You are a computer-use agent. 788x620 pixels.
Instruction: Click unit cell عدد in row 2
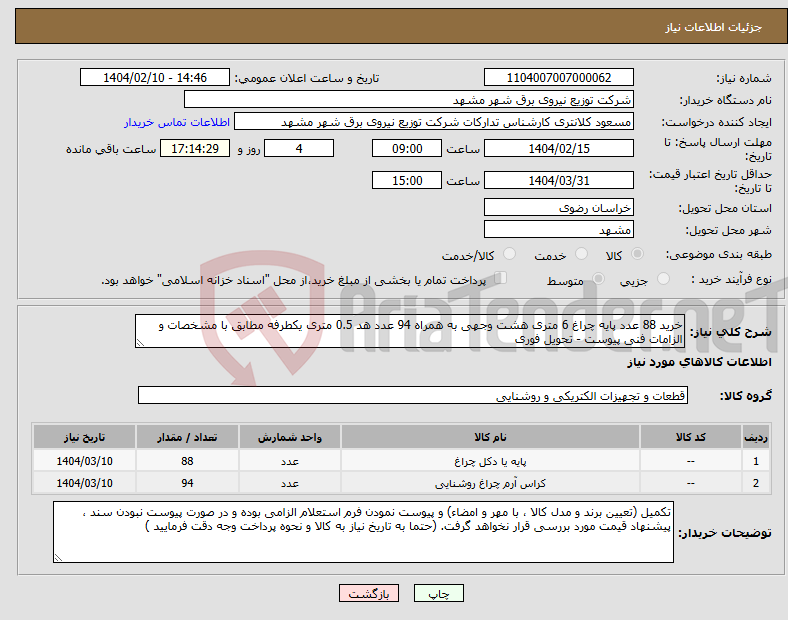[x=289, y=483]
